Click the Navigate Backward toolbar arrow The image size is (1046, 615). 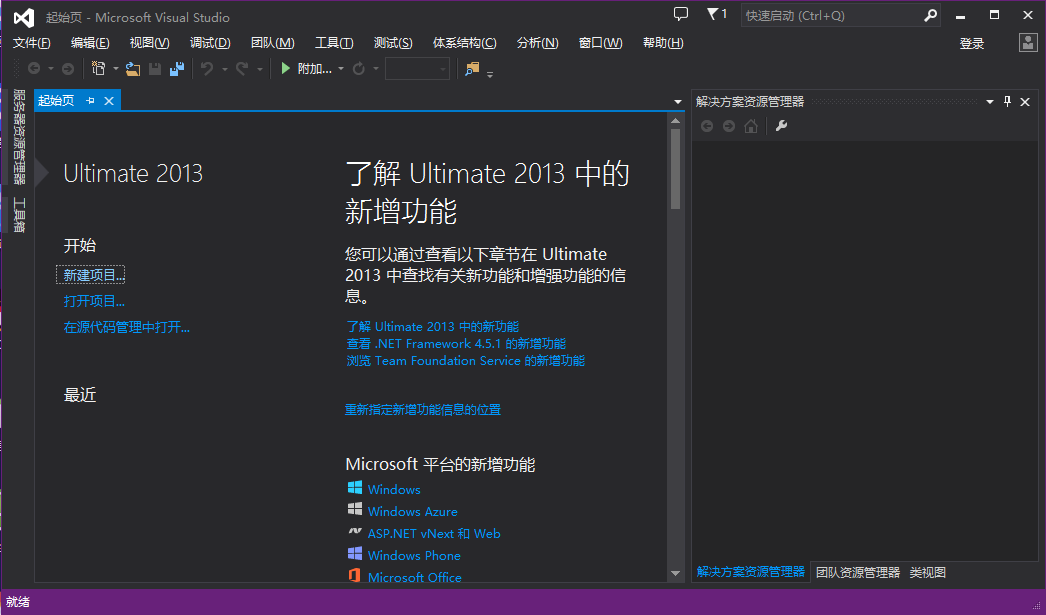click(34, 69)
